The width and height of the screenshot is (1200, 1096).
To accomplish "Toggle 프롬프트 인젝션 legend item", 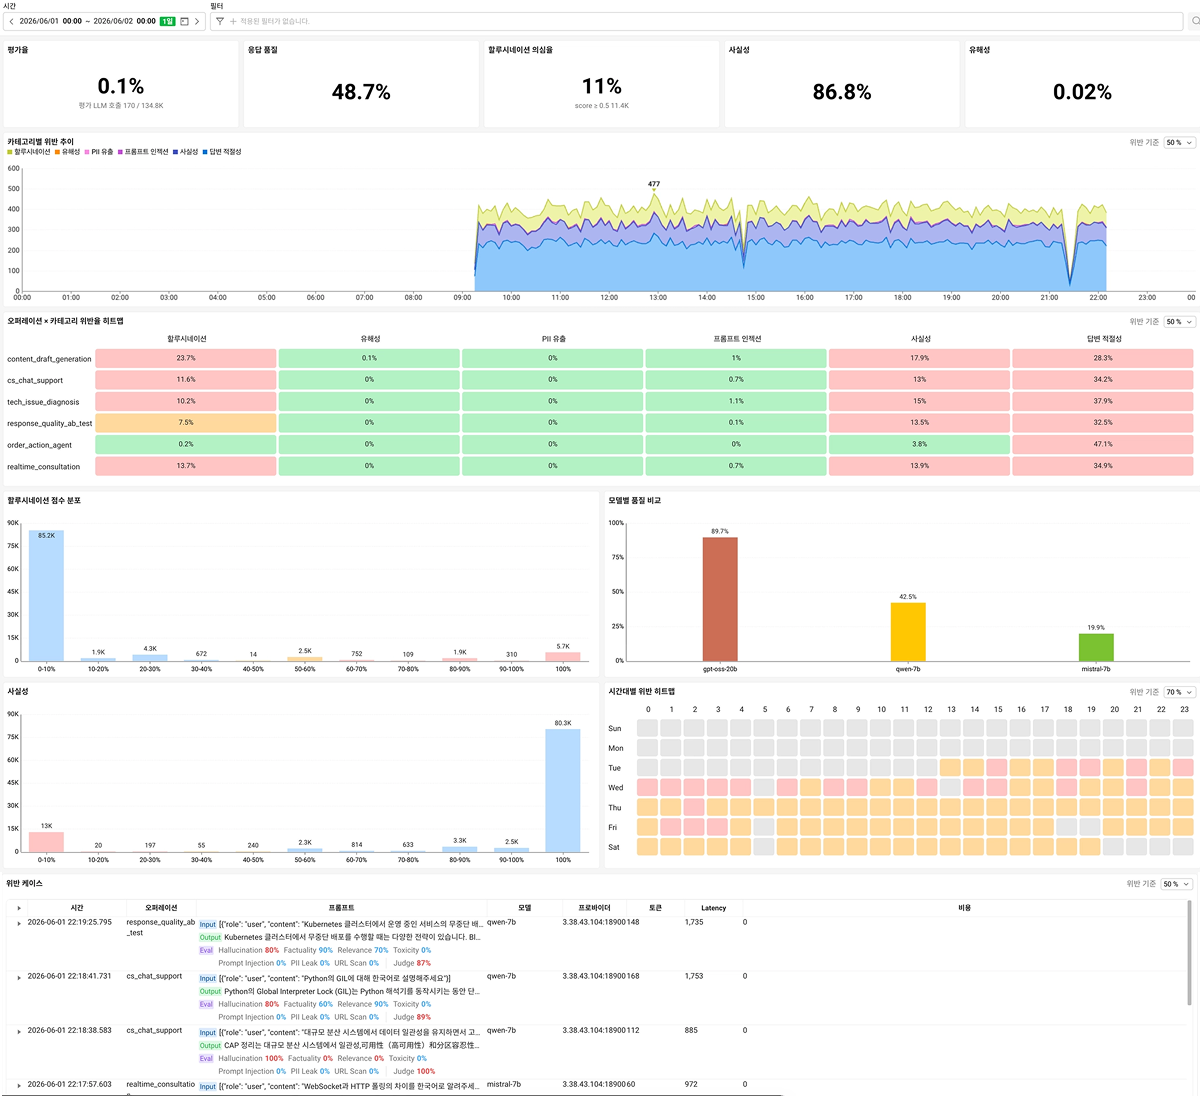I will click(143, 152).
